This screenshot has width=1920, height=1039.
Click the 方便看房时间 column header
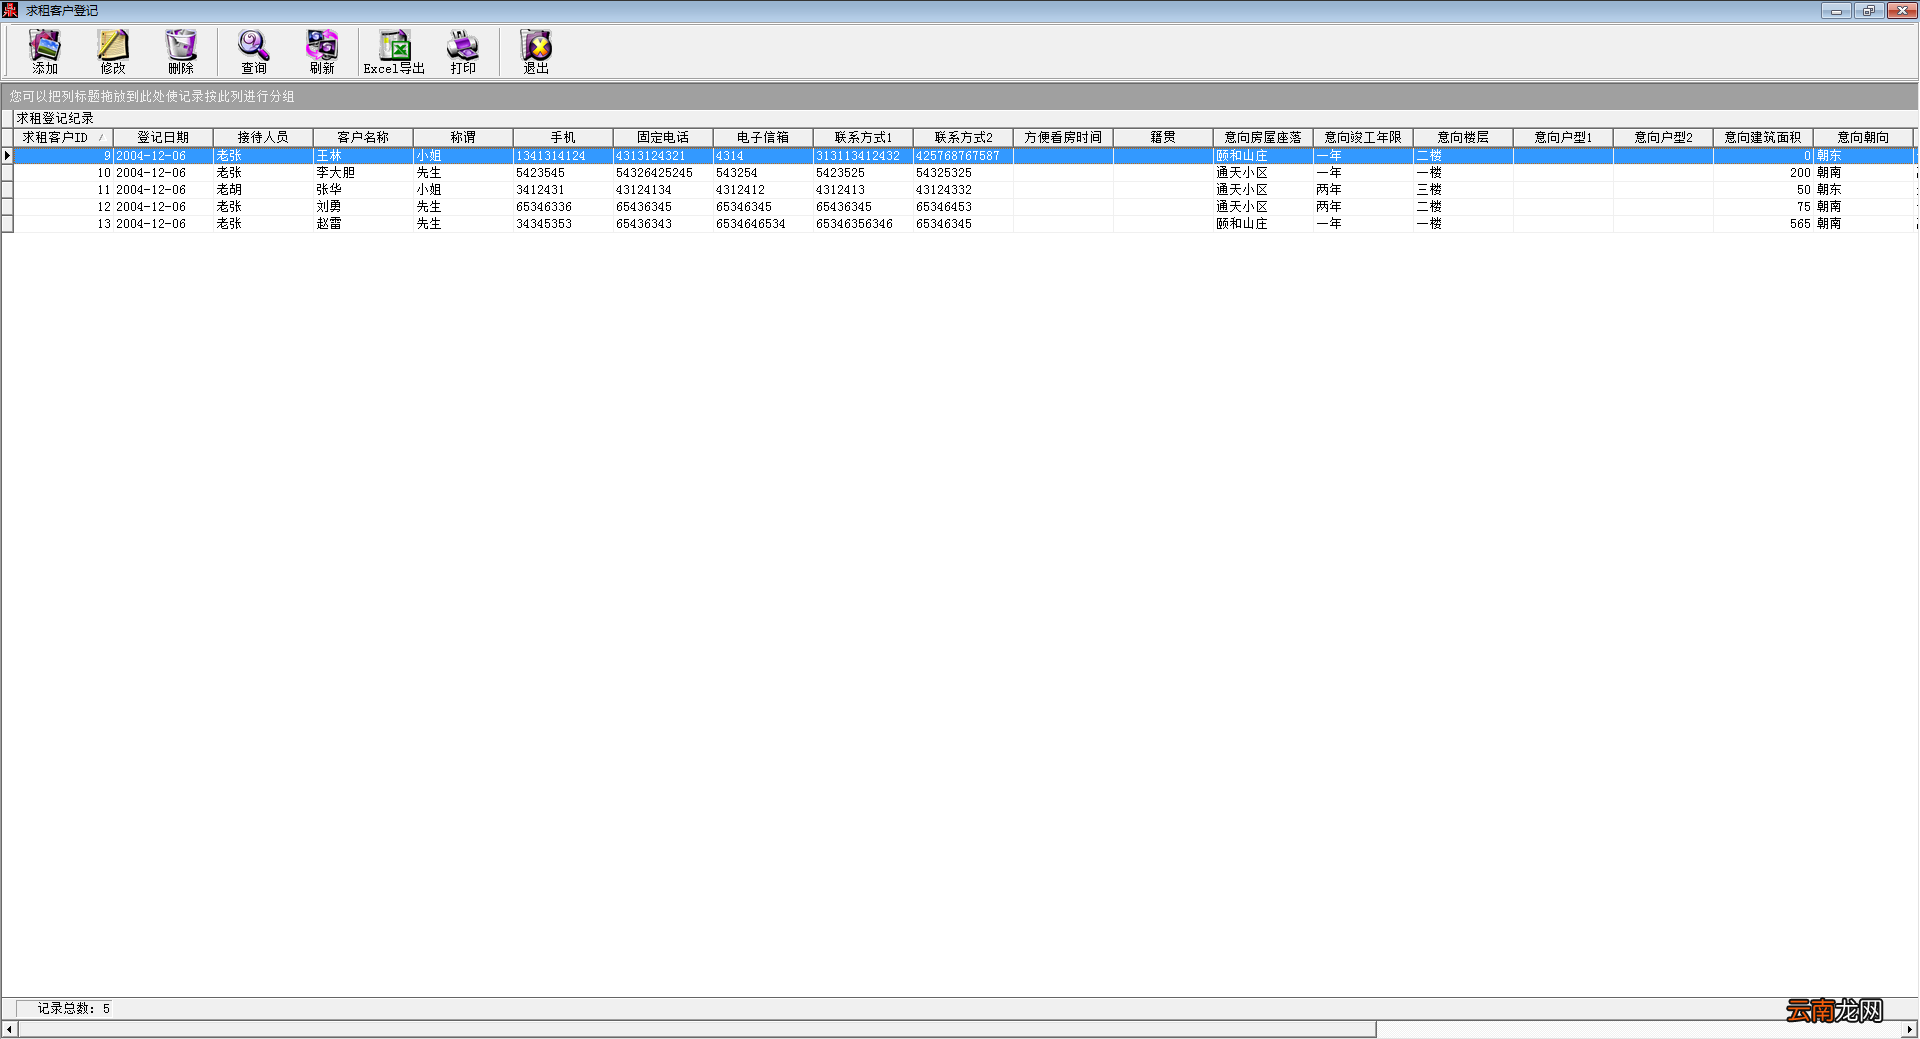(1063, 137)
